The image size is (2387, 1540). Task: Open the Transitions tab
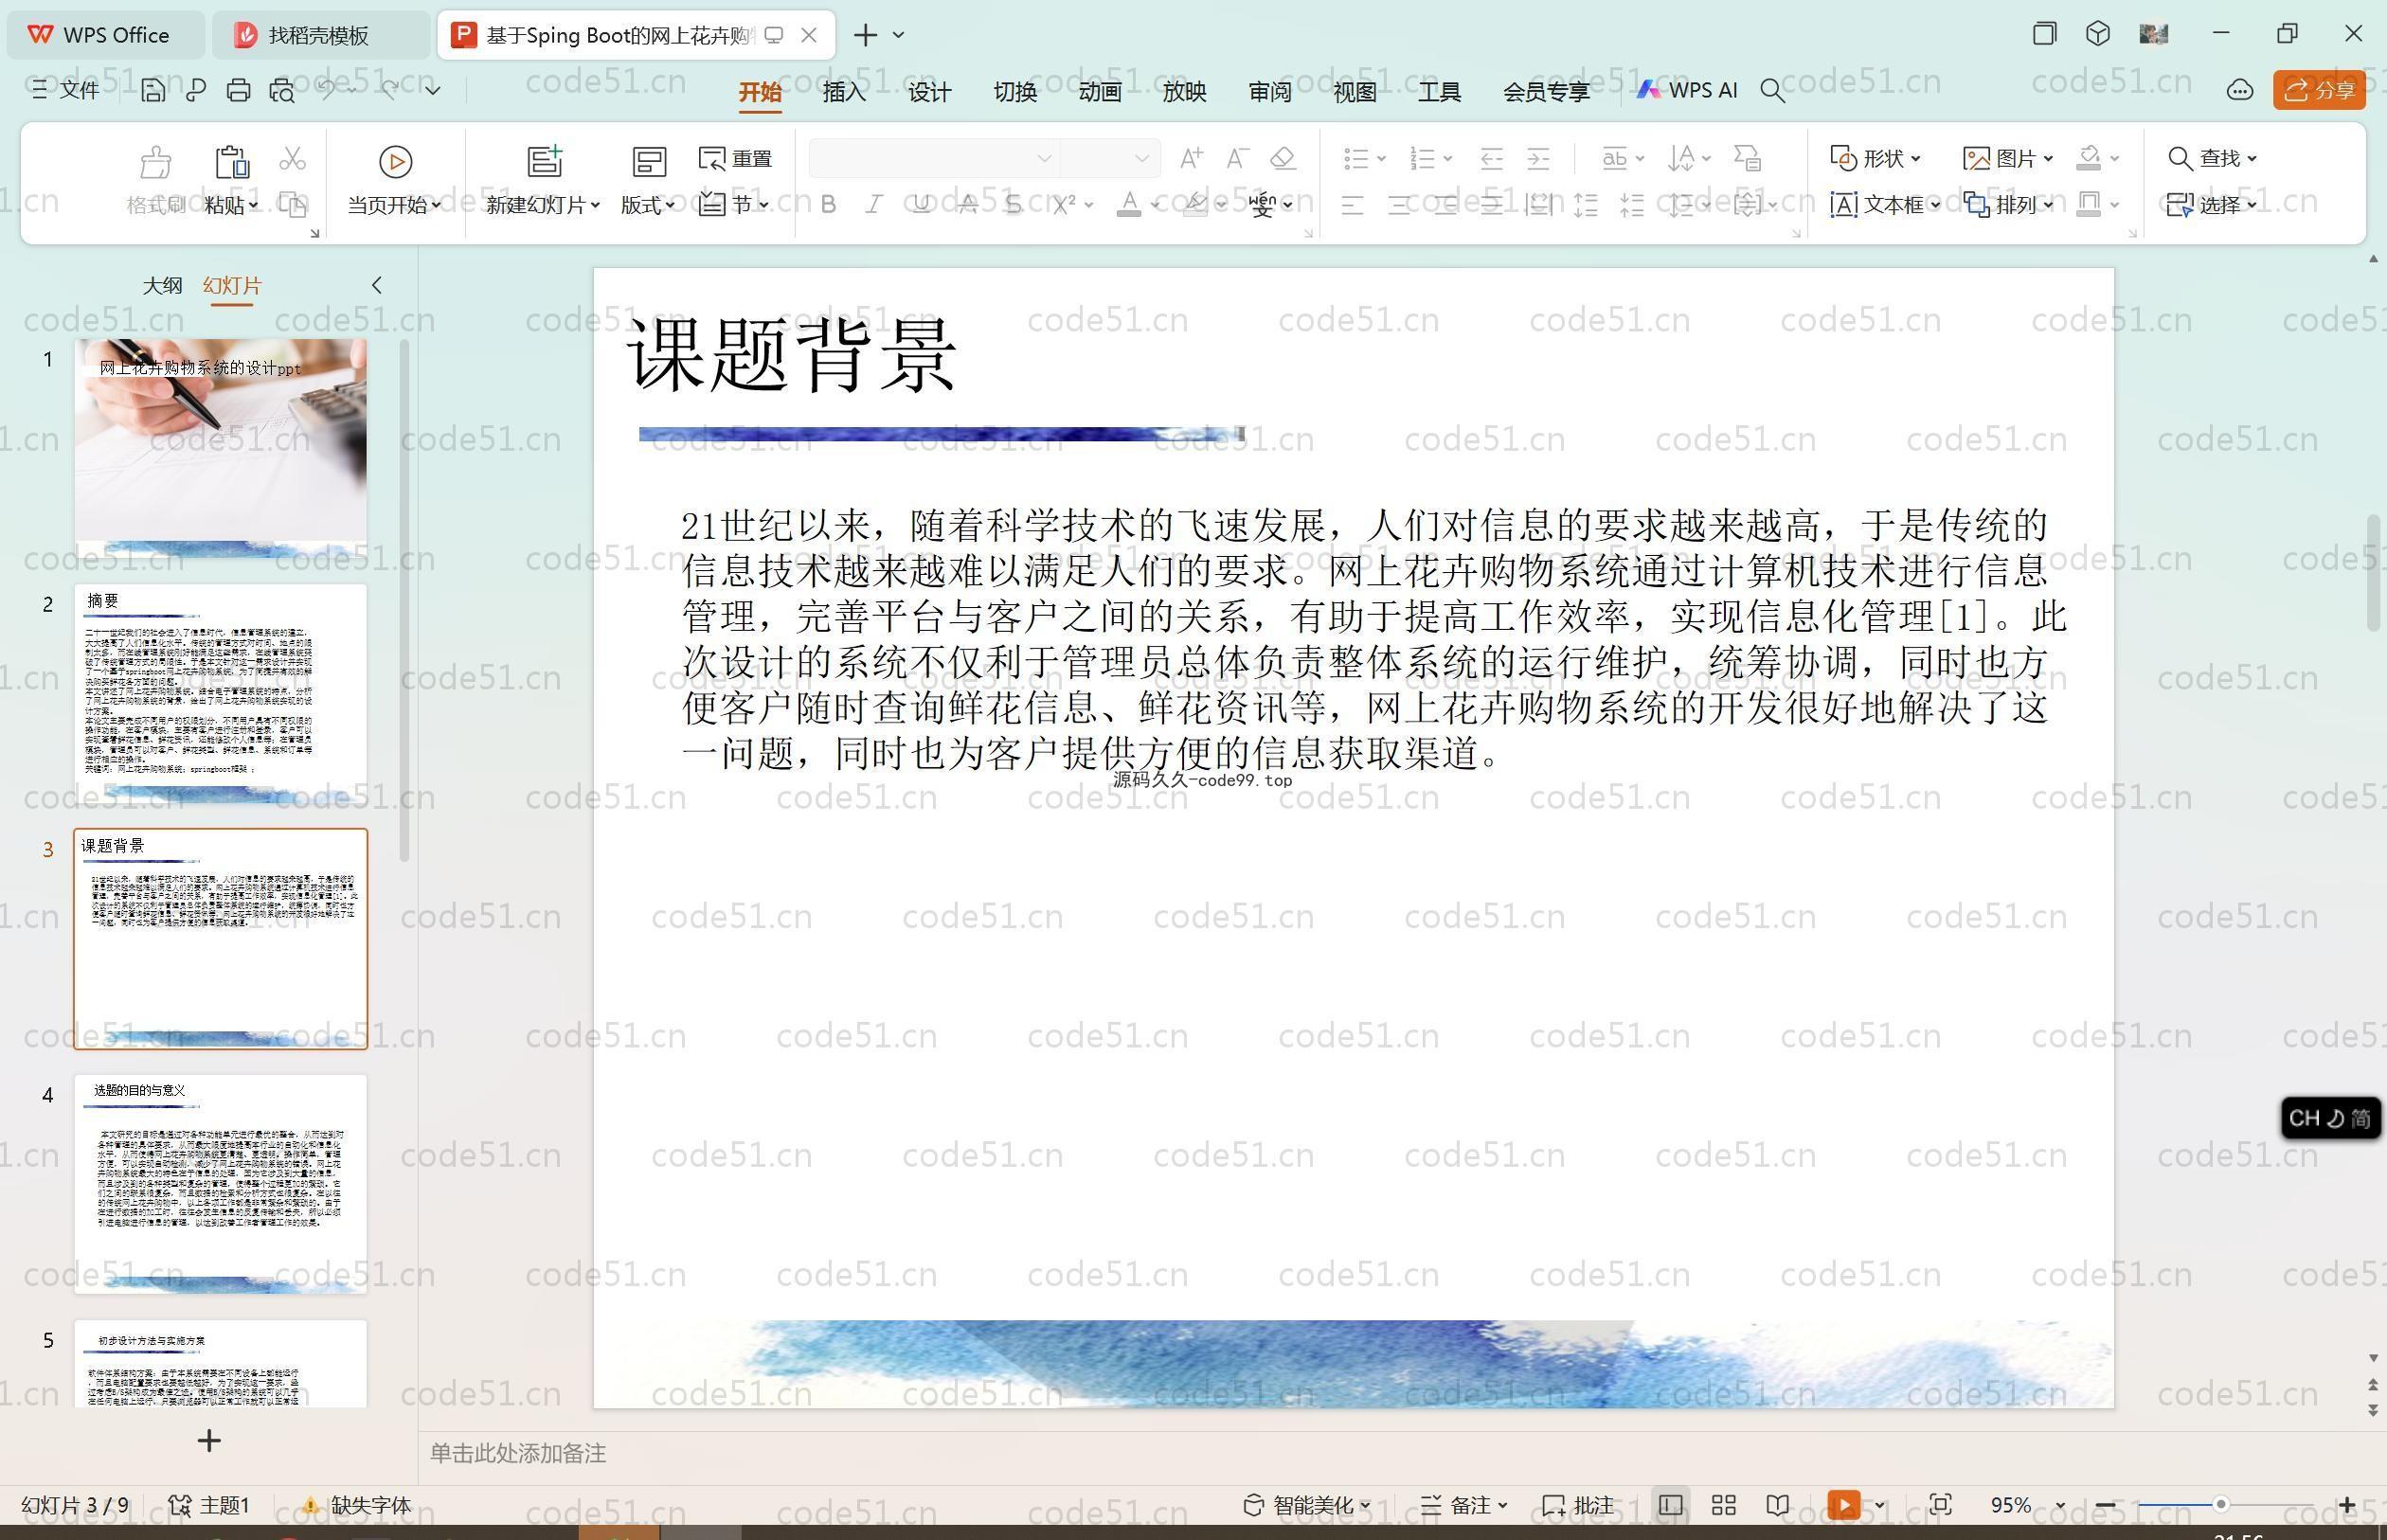pos(1014,92)
